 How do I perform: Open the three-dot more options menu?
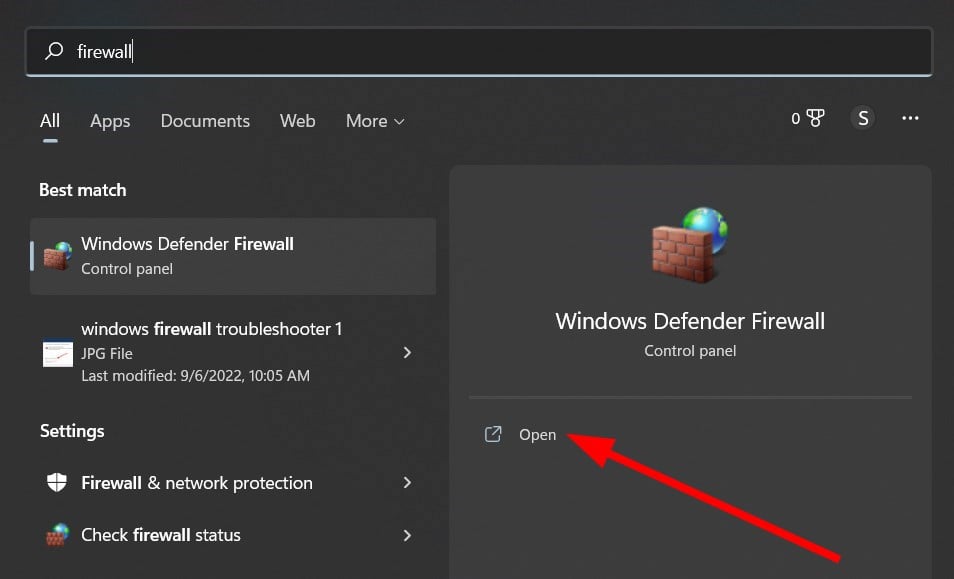click(910, 118)
